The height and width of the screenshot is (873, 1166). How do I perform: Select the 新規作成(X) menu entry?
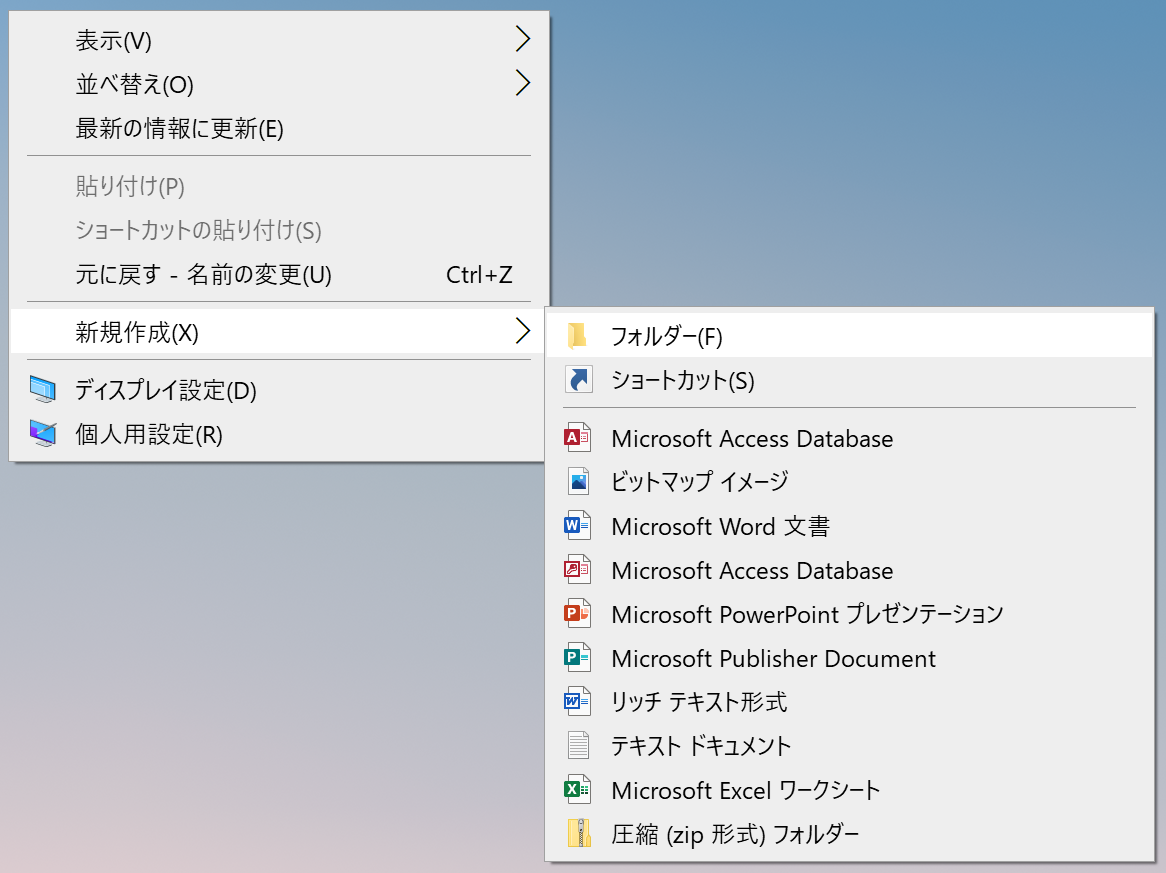279,332
